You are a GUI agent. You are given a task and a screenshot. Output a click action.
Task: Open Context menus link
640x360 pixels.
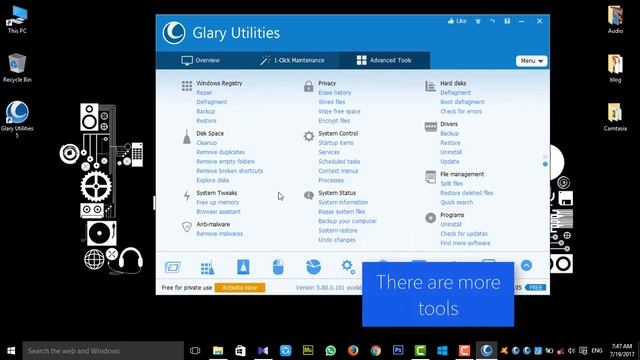(338, 171)
